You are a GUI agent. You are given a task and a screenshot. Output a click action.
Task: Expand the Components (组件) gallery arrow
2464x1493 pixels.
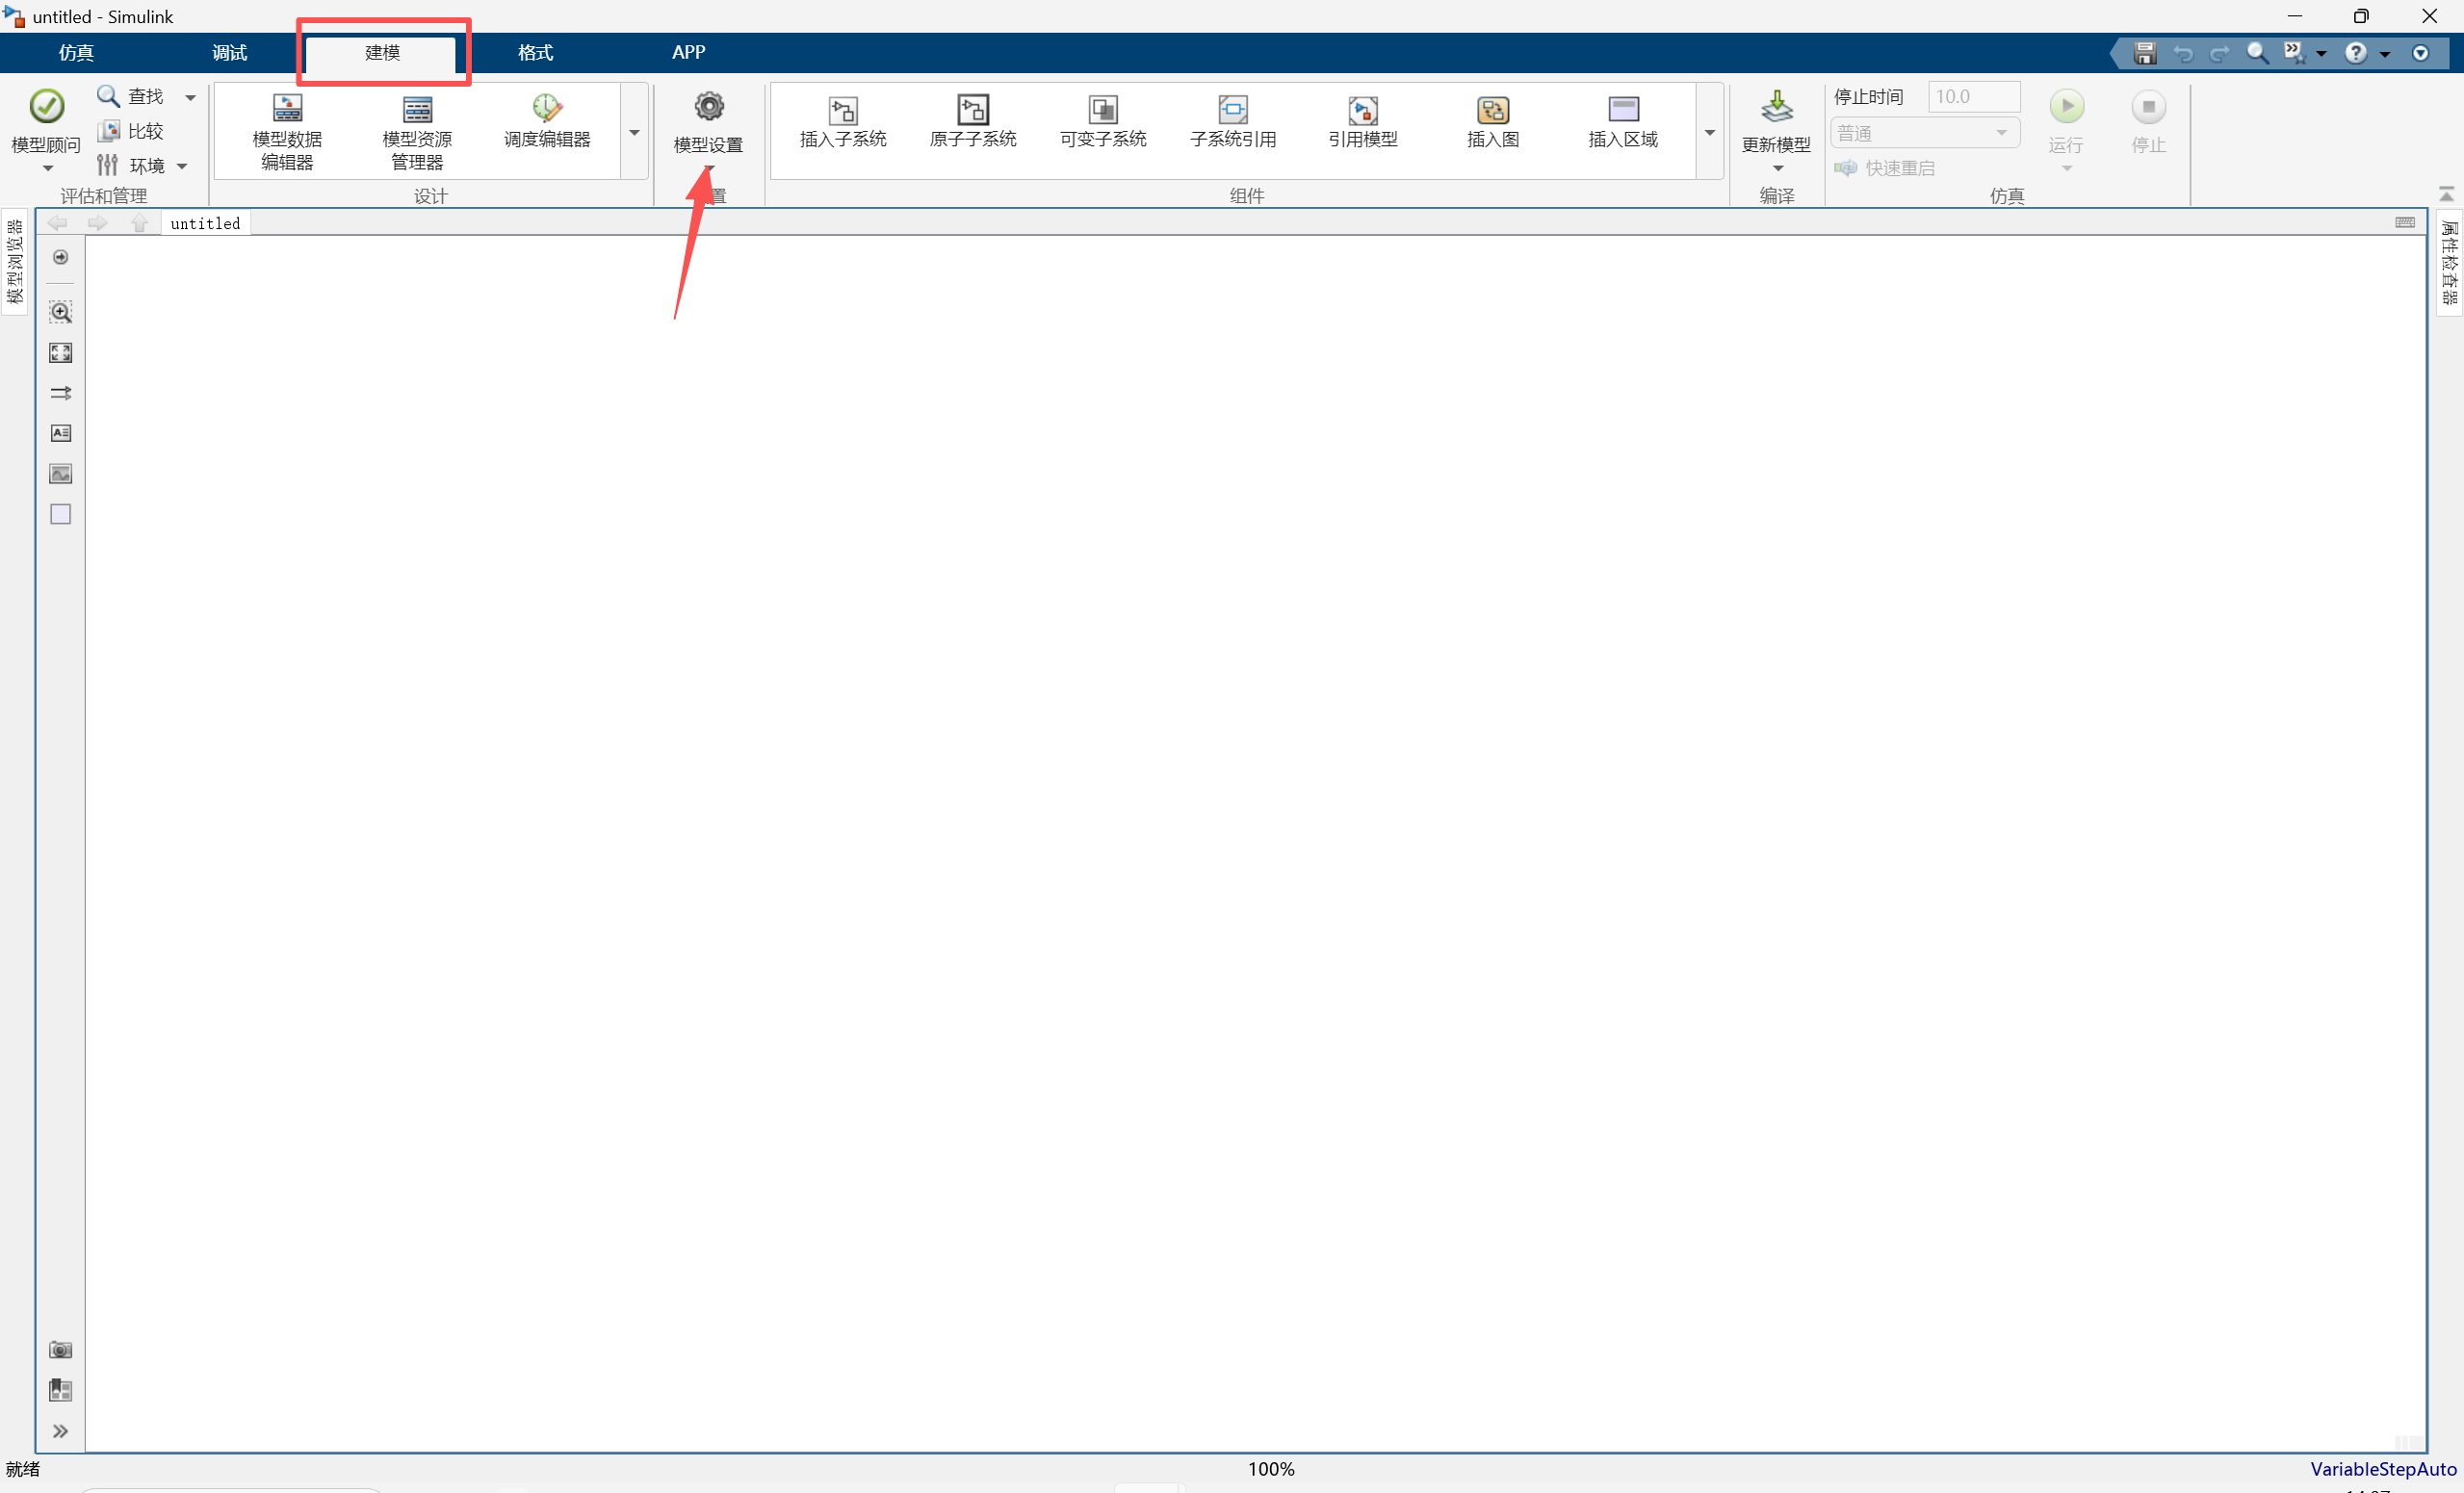1709,133
